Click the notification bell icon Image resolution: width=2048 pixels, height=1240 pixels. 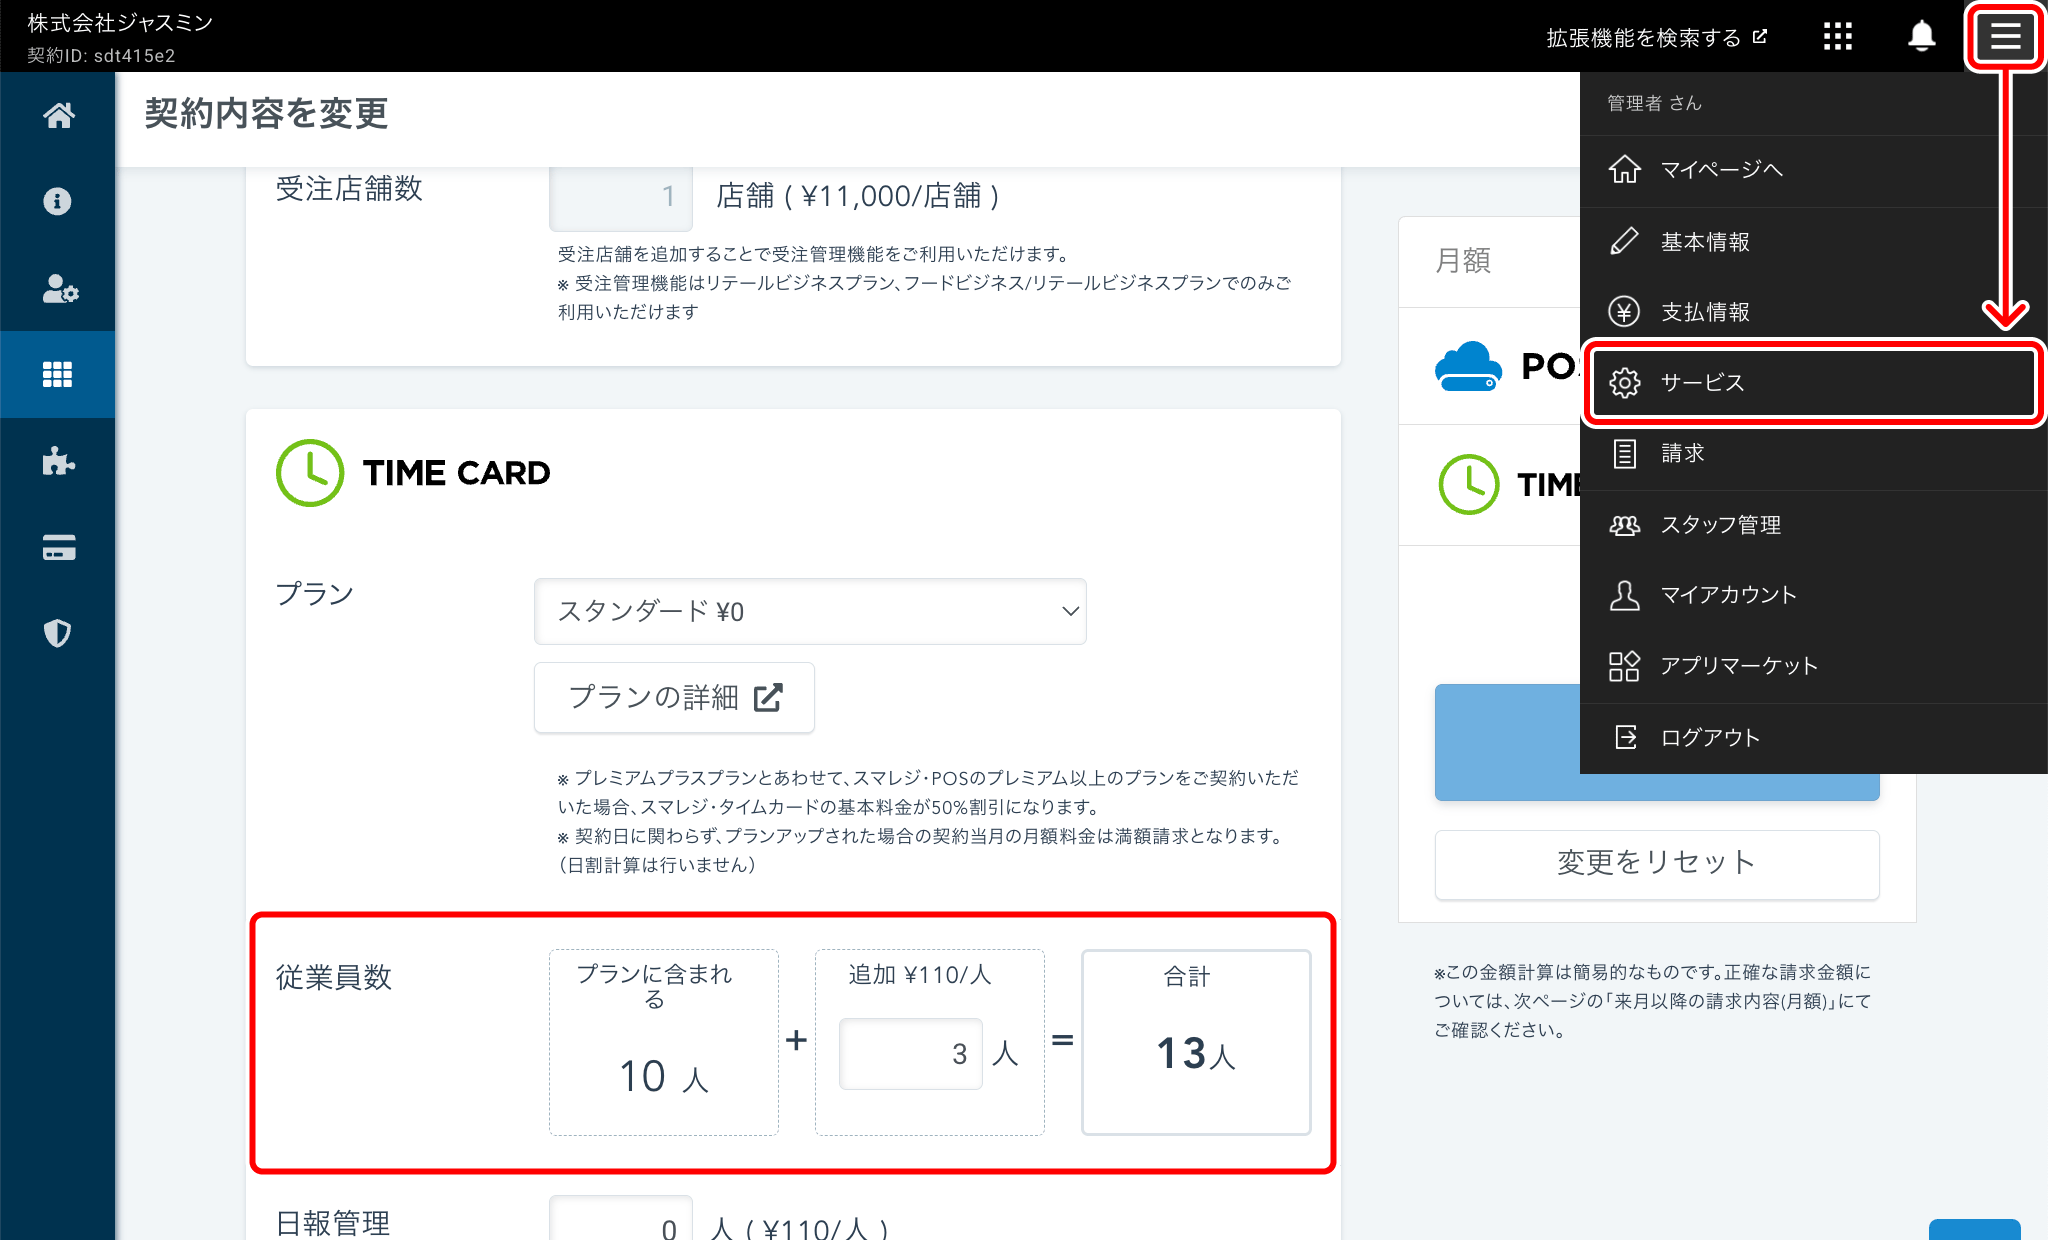(x=1920, y=36)
